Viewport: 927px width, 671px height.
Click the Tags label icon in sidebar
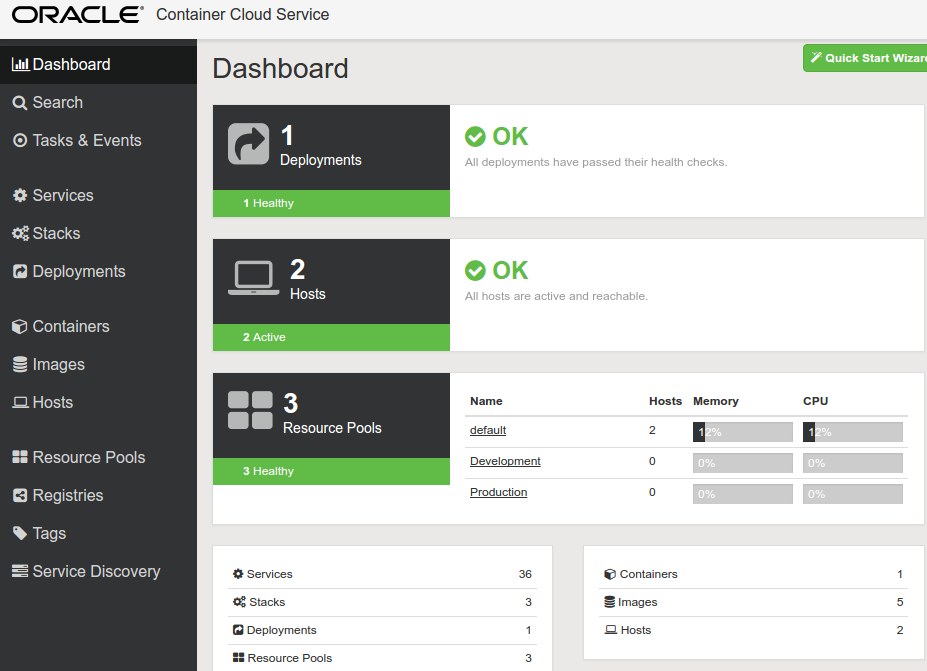(x=20, y=533)
